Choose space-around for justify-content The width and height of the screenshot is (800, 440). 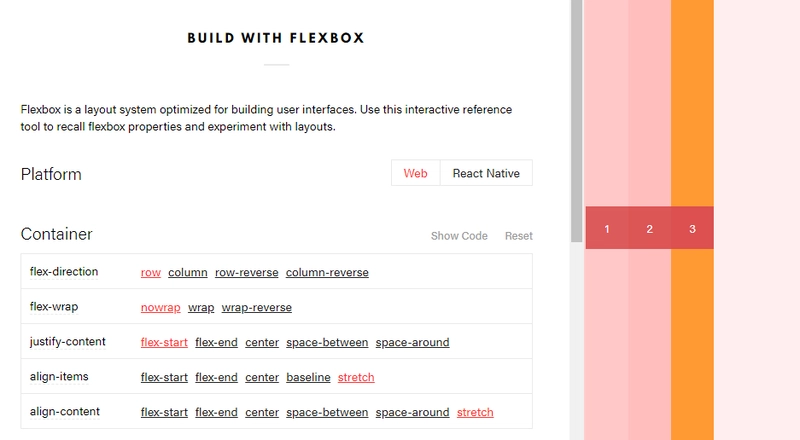tap(412, 343)
